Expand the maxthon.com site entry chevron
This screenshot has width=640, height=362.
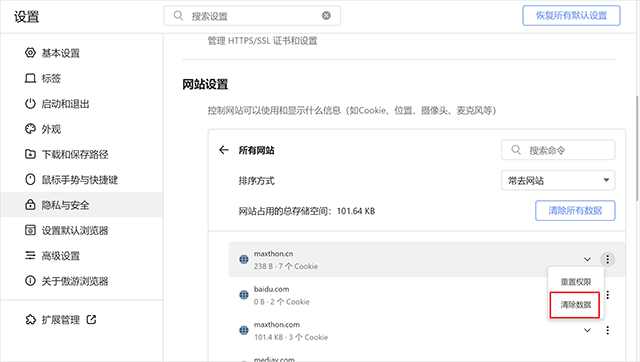click(587, 330)
